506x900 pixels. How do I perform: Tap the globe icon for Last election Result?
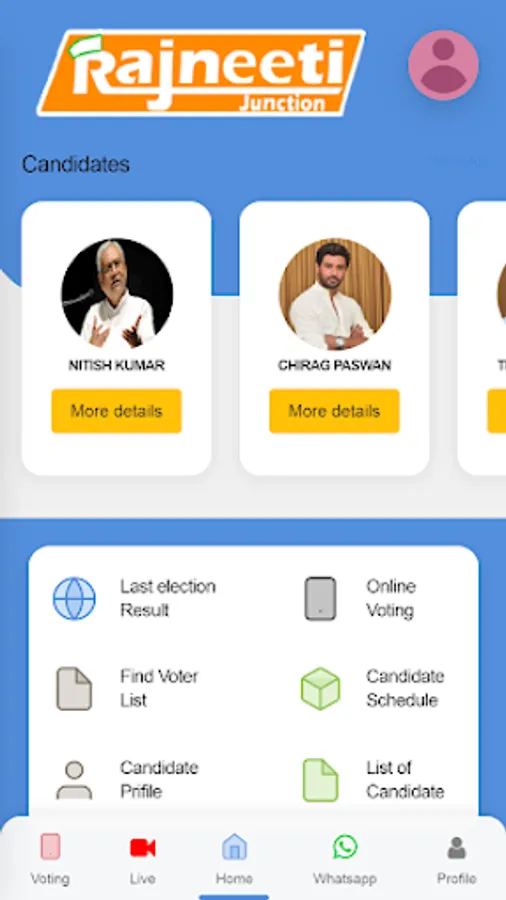coord(74,598)
